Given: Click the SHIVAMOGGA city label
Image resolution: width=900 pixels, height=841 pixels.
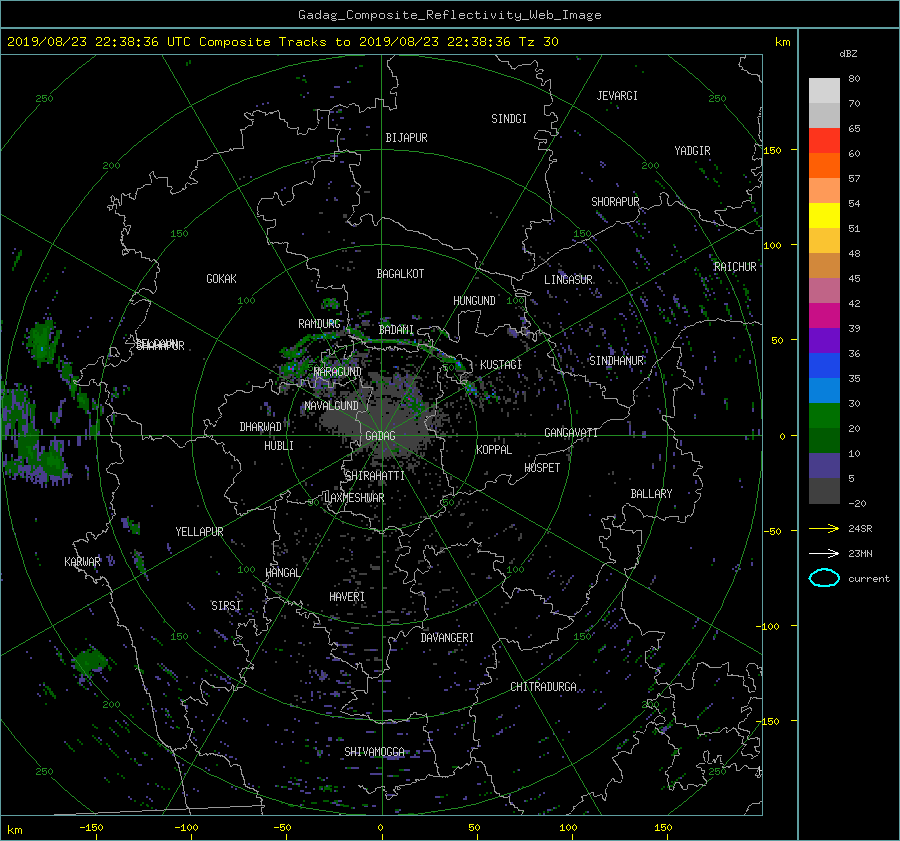Looking at the screenshot, I should pos(374,752).
